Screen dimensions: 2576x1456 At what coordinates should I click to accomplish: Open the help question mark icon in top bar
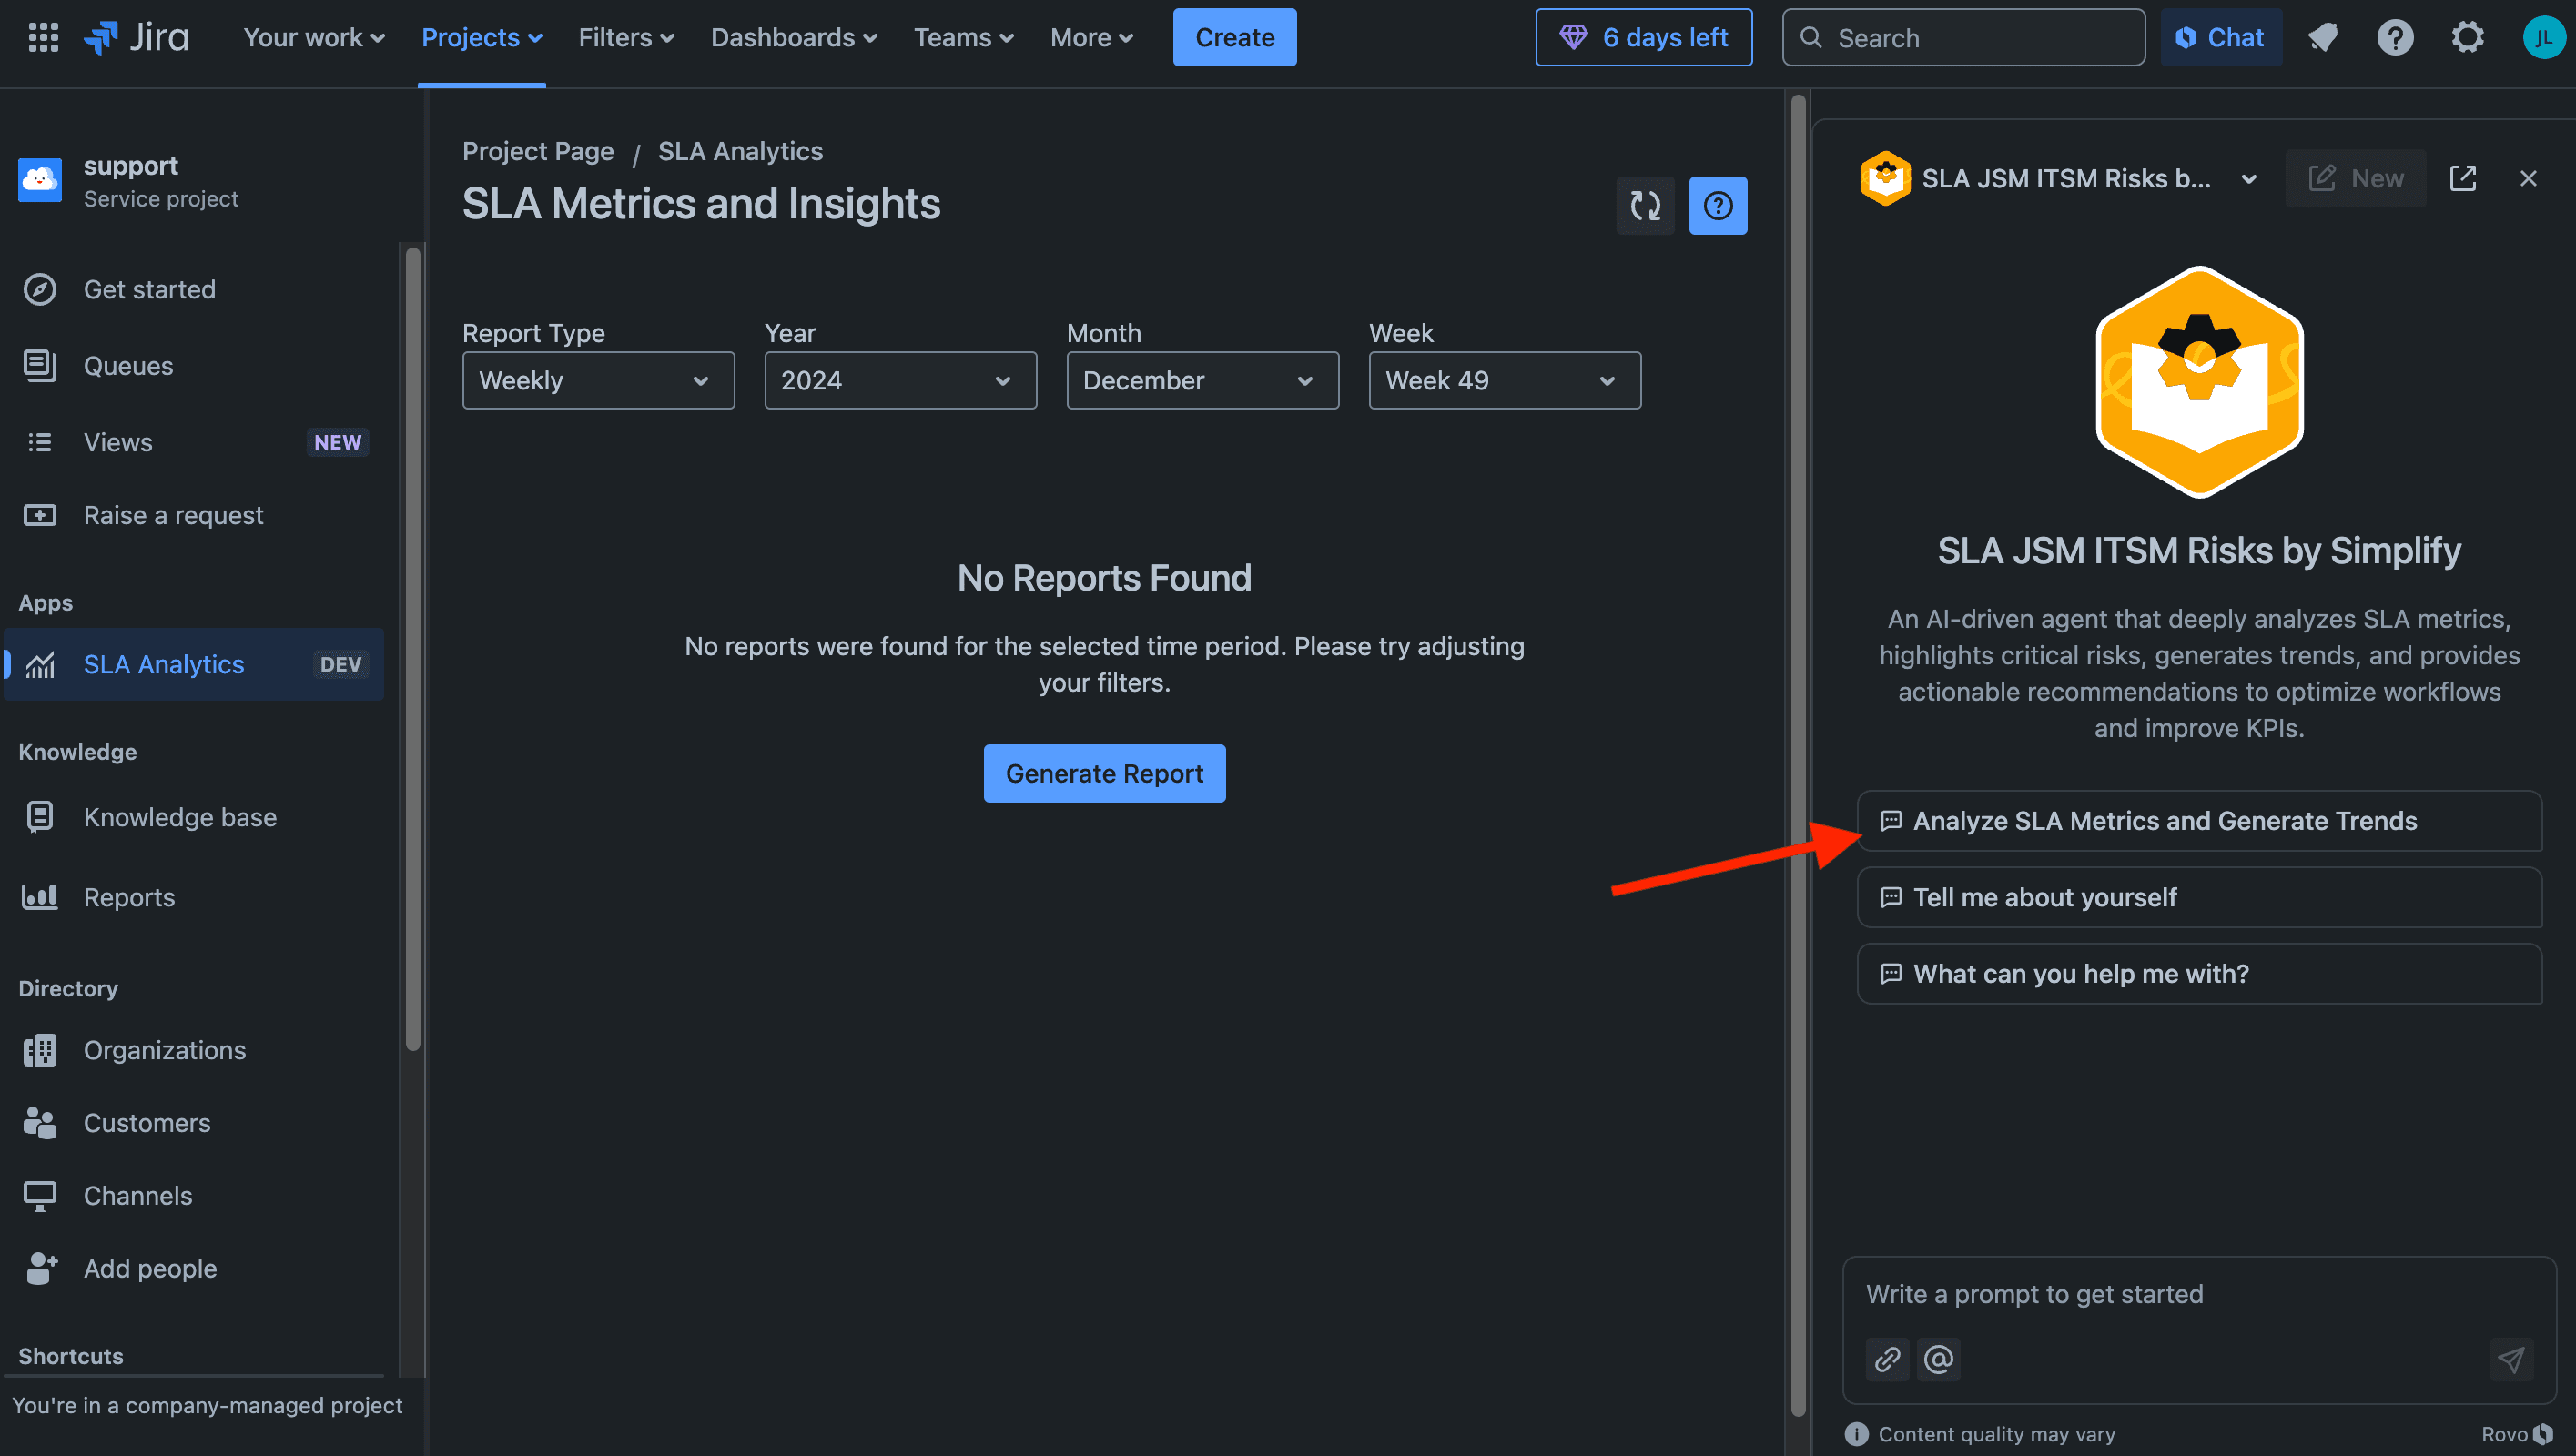pyautogui.click(x=2395, y=38)
